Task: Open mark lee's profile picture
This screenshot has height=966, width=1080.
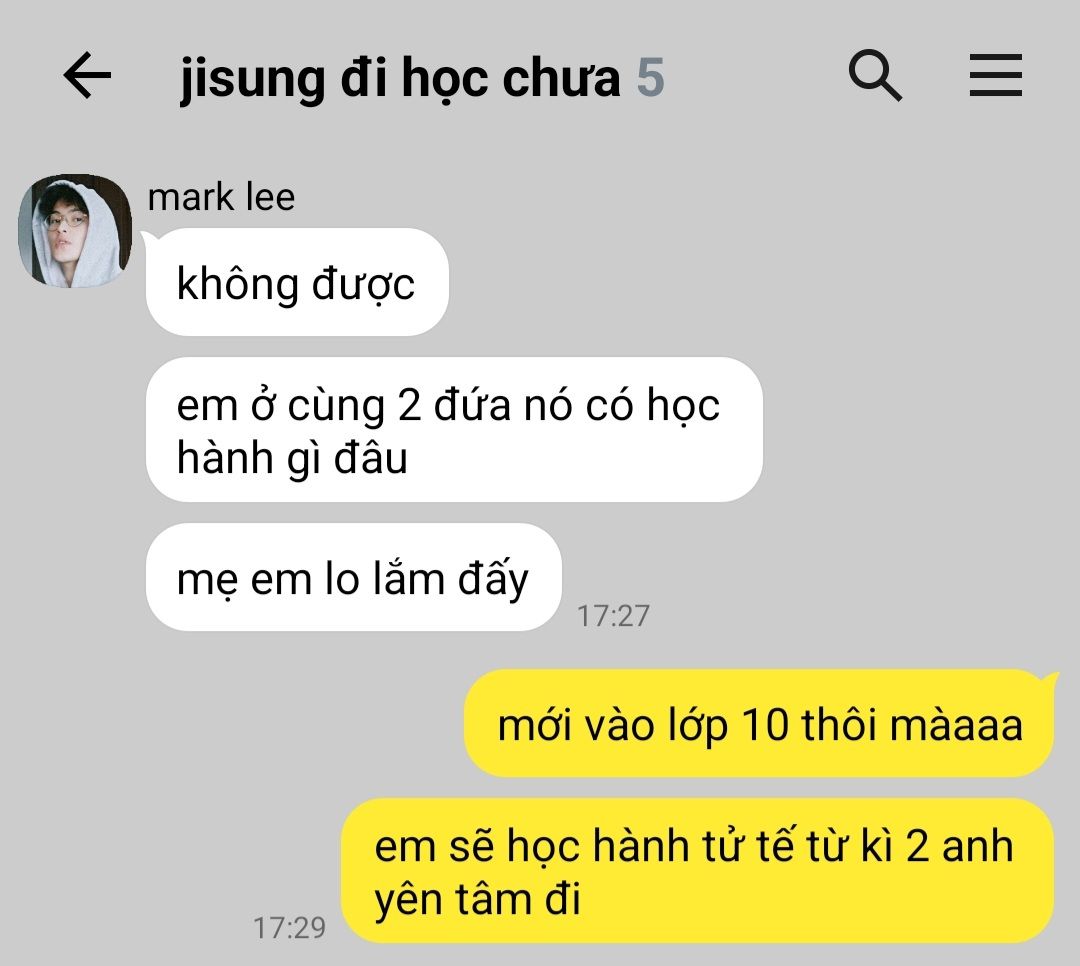Action: [x=74, y=231]
